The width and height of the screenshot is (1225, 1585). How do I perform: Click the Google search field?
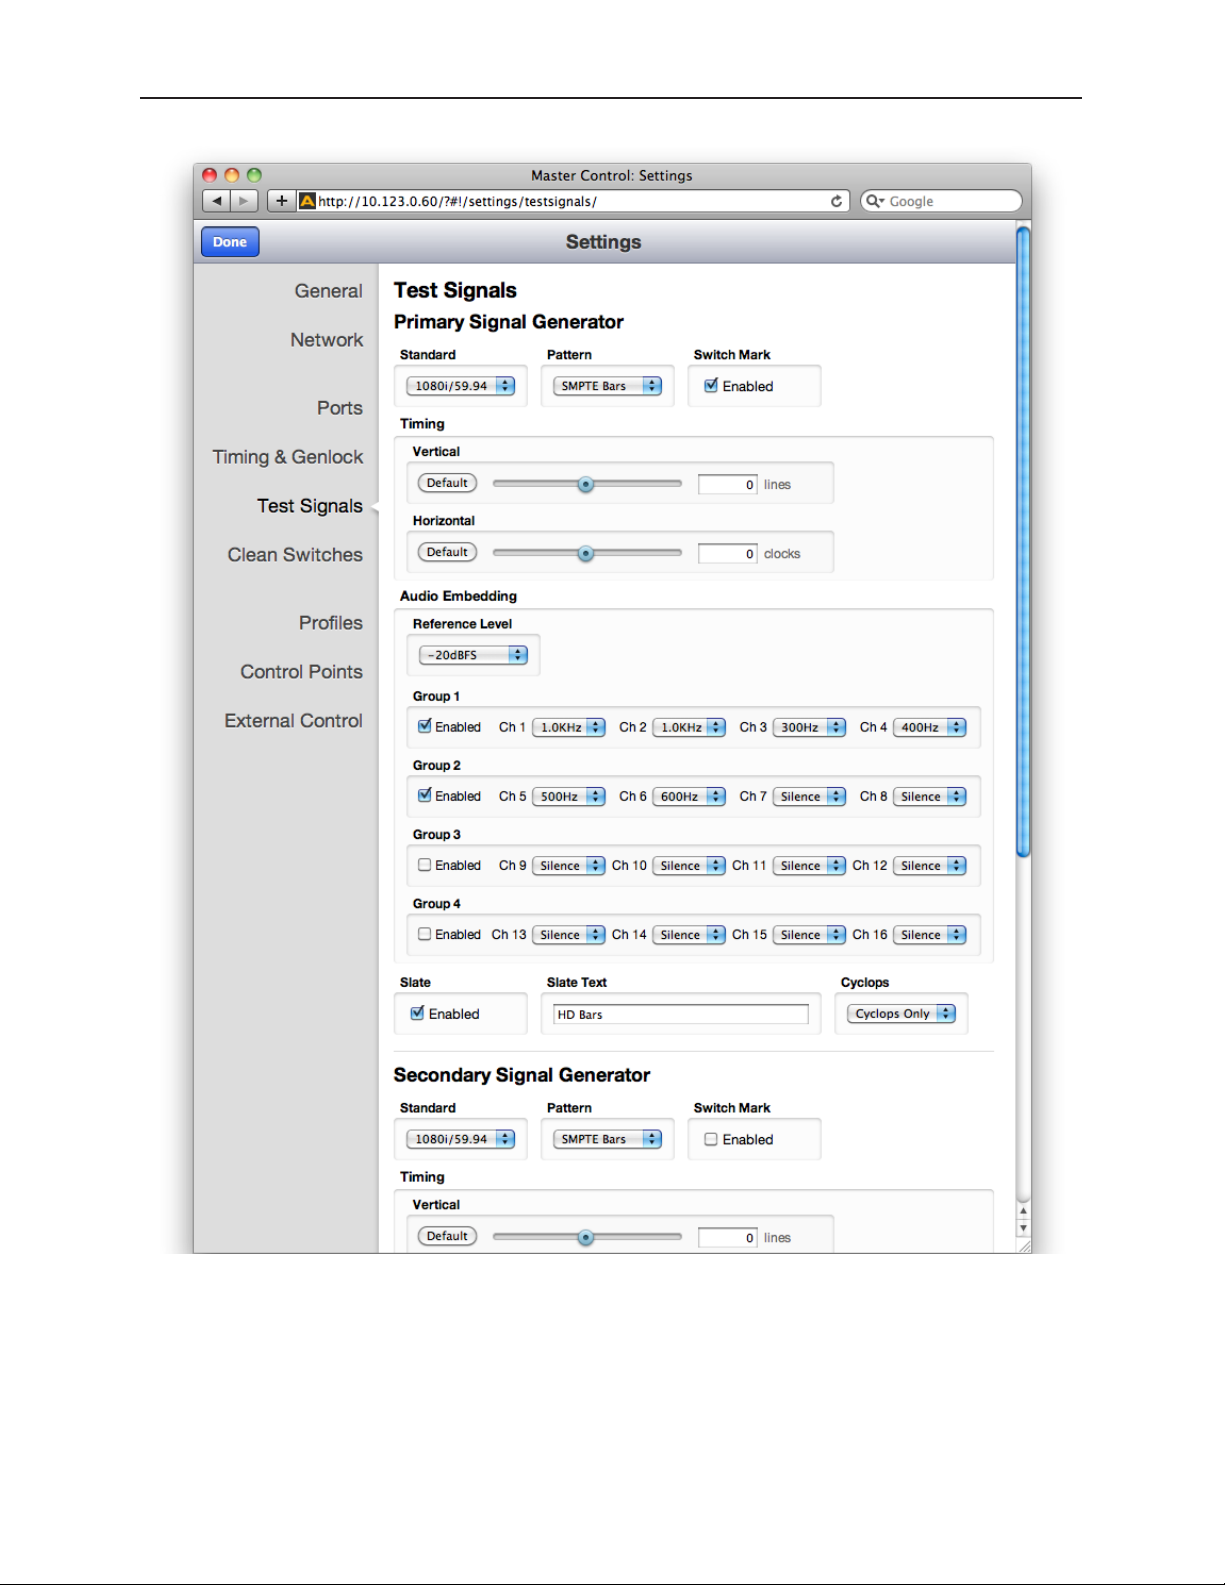(x=941, y=201)
